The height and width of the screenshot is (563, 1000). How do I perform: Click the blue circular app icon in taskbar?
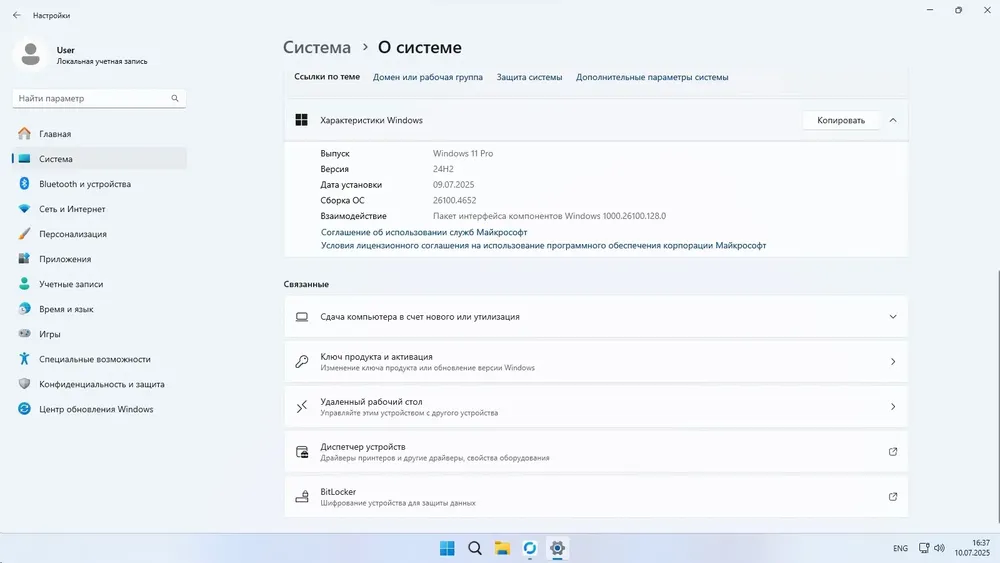(x=529, y=548)
